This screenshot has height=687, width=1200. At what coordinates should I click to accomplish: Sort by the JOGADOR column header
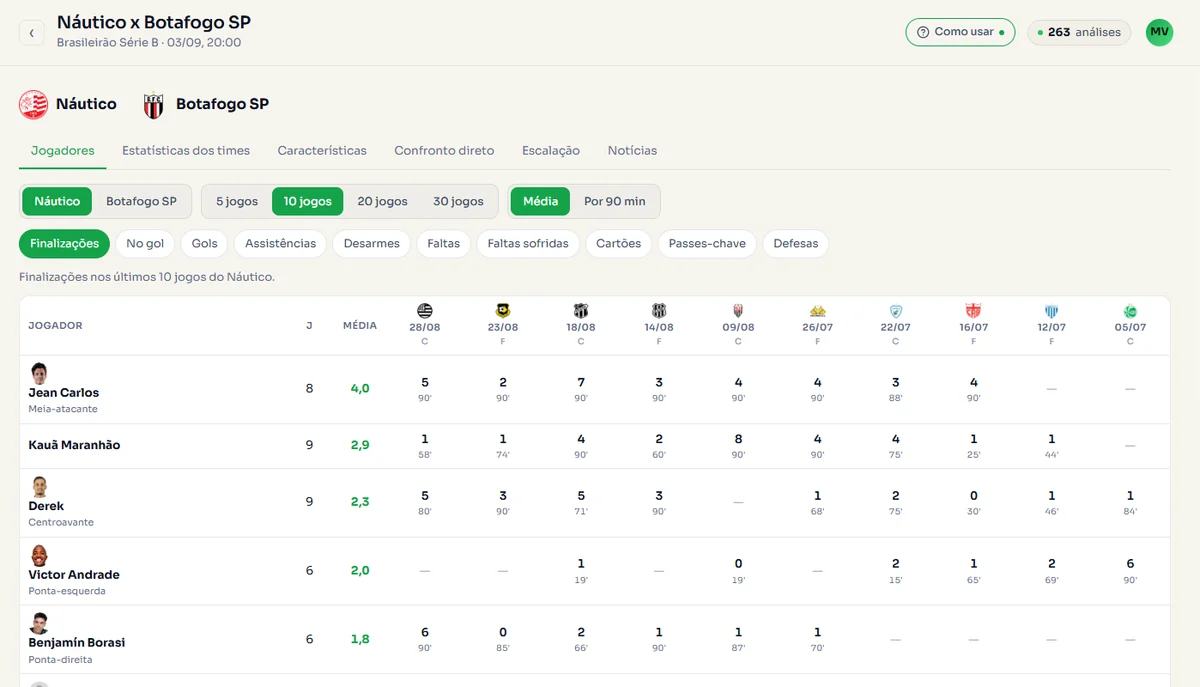click(55, 326)
